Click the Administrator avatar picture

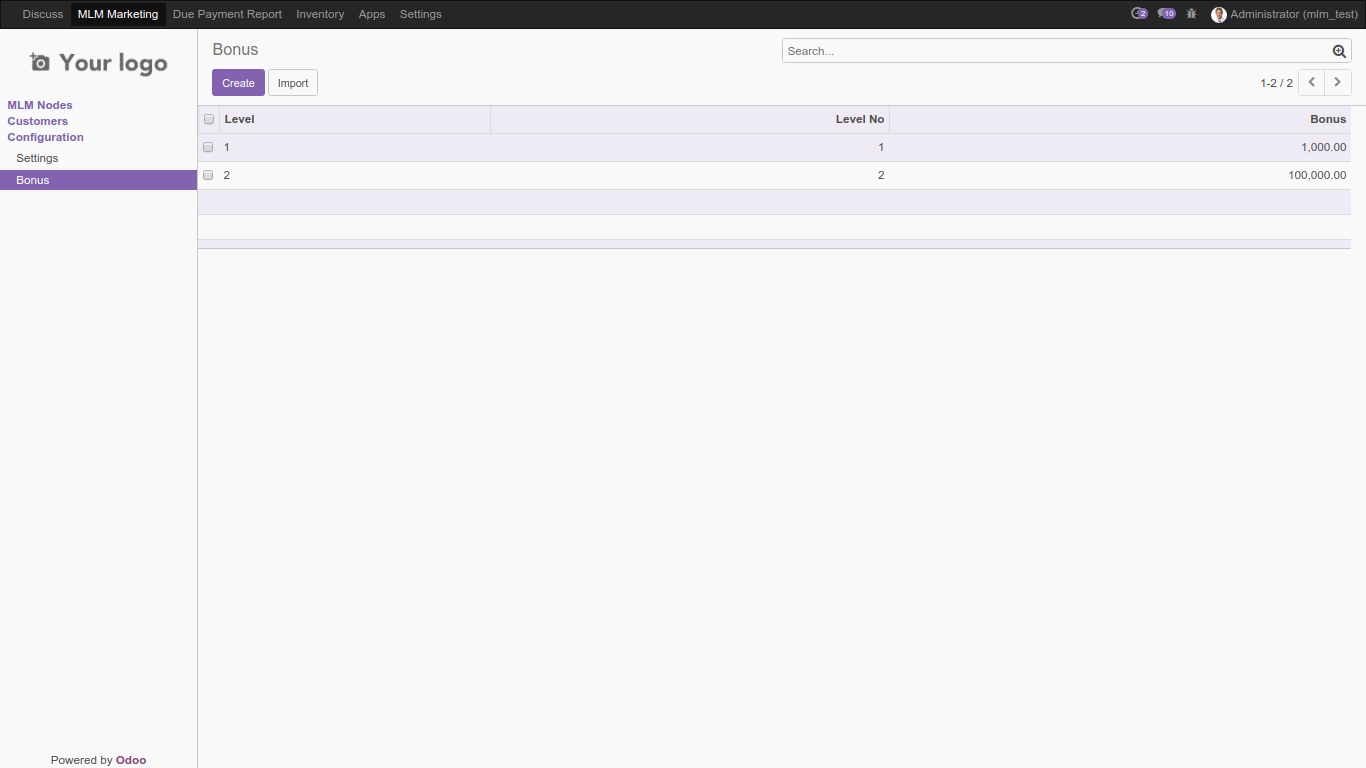coord(1218,14)
